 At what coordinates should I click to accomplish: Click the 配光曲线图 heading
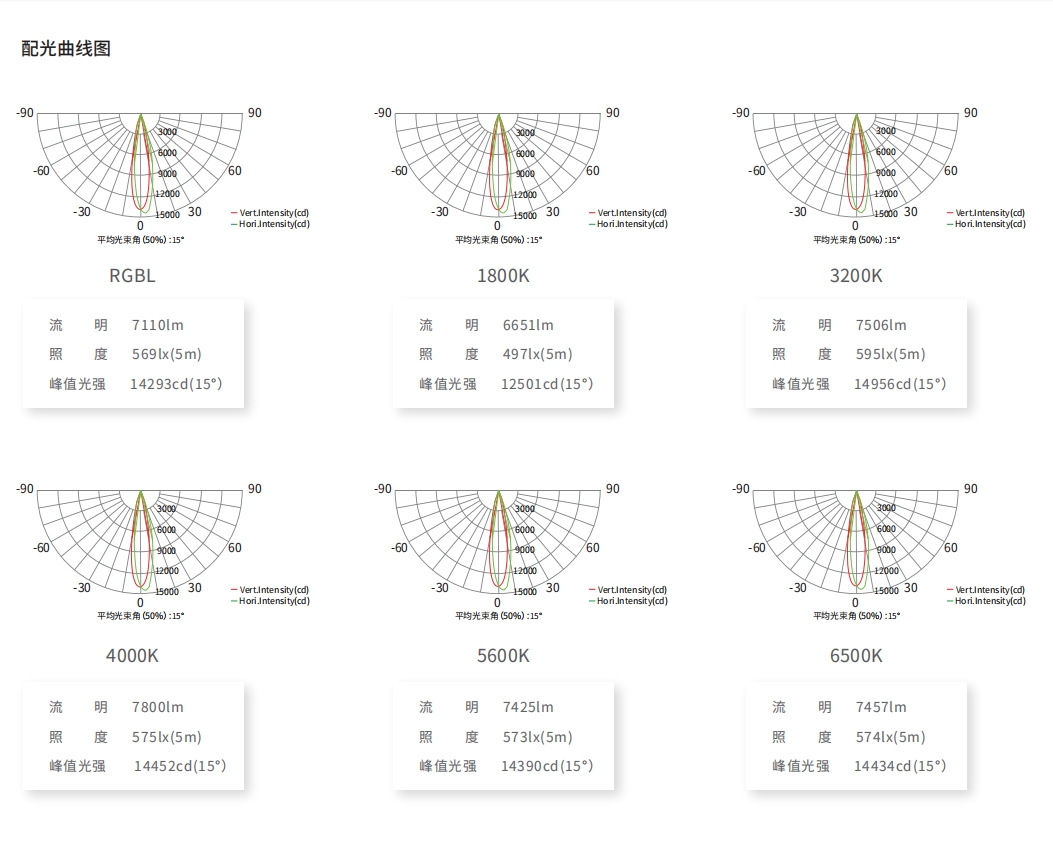click(66, 48)
